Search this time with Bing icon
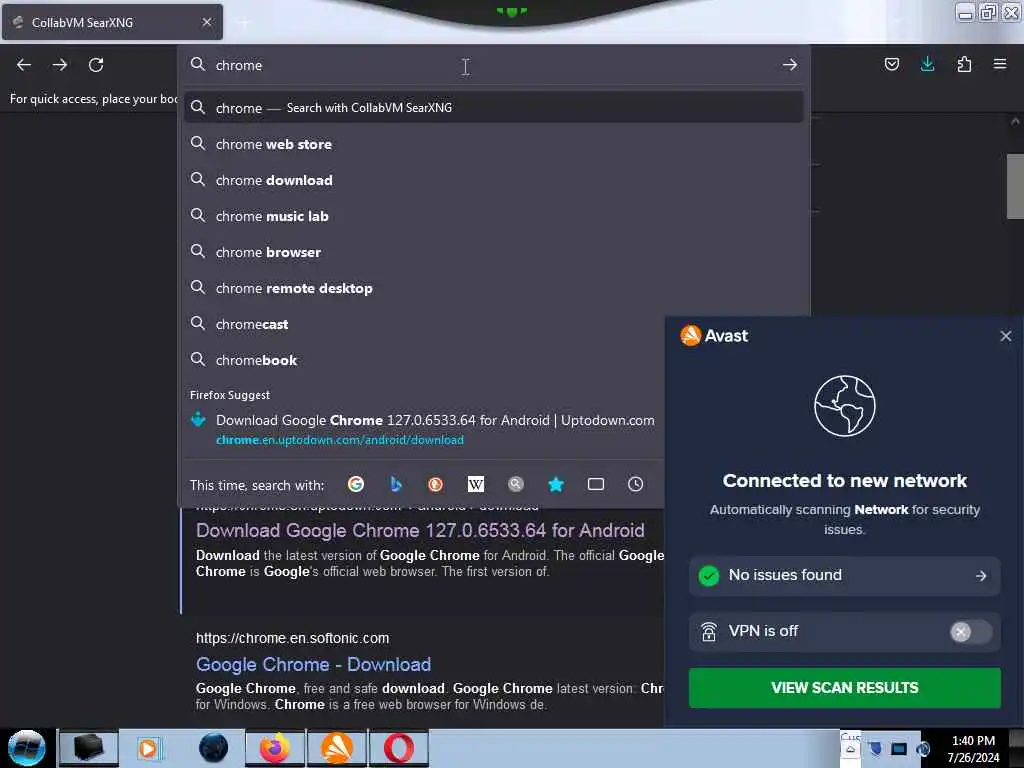The height and width of the screenshot is (768, 1024). (x=396, y=484)
